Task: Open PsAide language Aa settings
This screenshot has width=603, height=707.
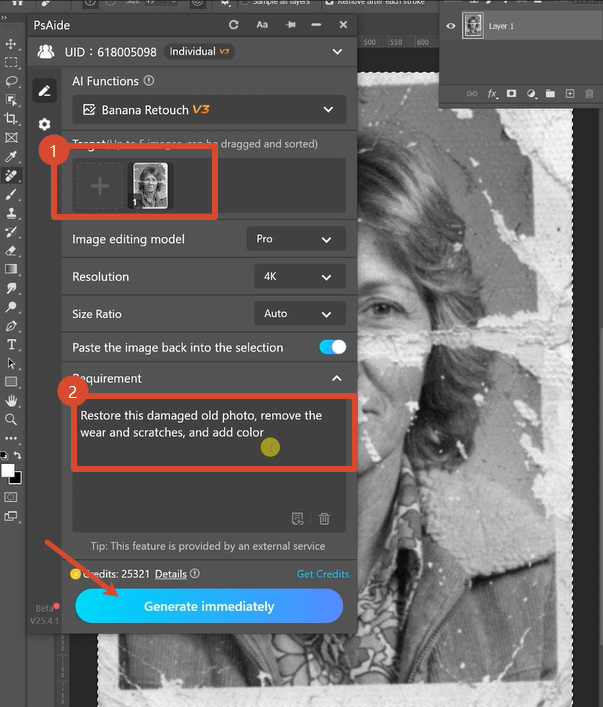Action: click(x=262, y=25)
